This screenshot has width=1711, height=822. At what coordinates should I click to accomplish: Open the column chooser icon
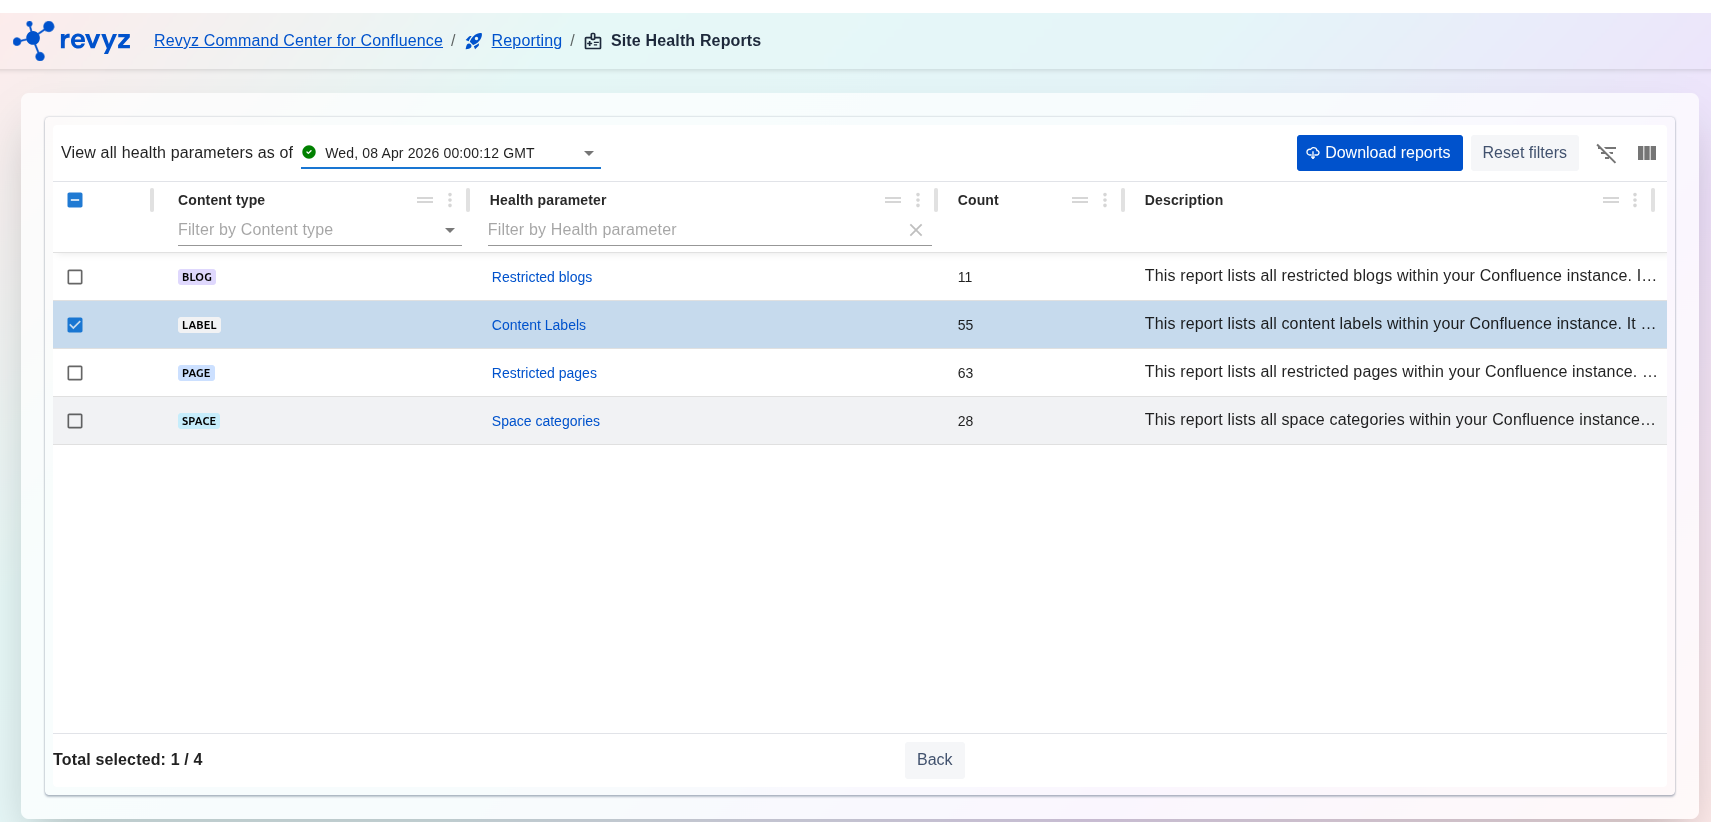click(x=1647, y=153)
